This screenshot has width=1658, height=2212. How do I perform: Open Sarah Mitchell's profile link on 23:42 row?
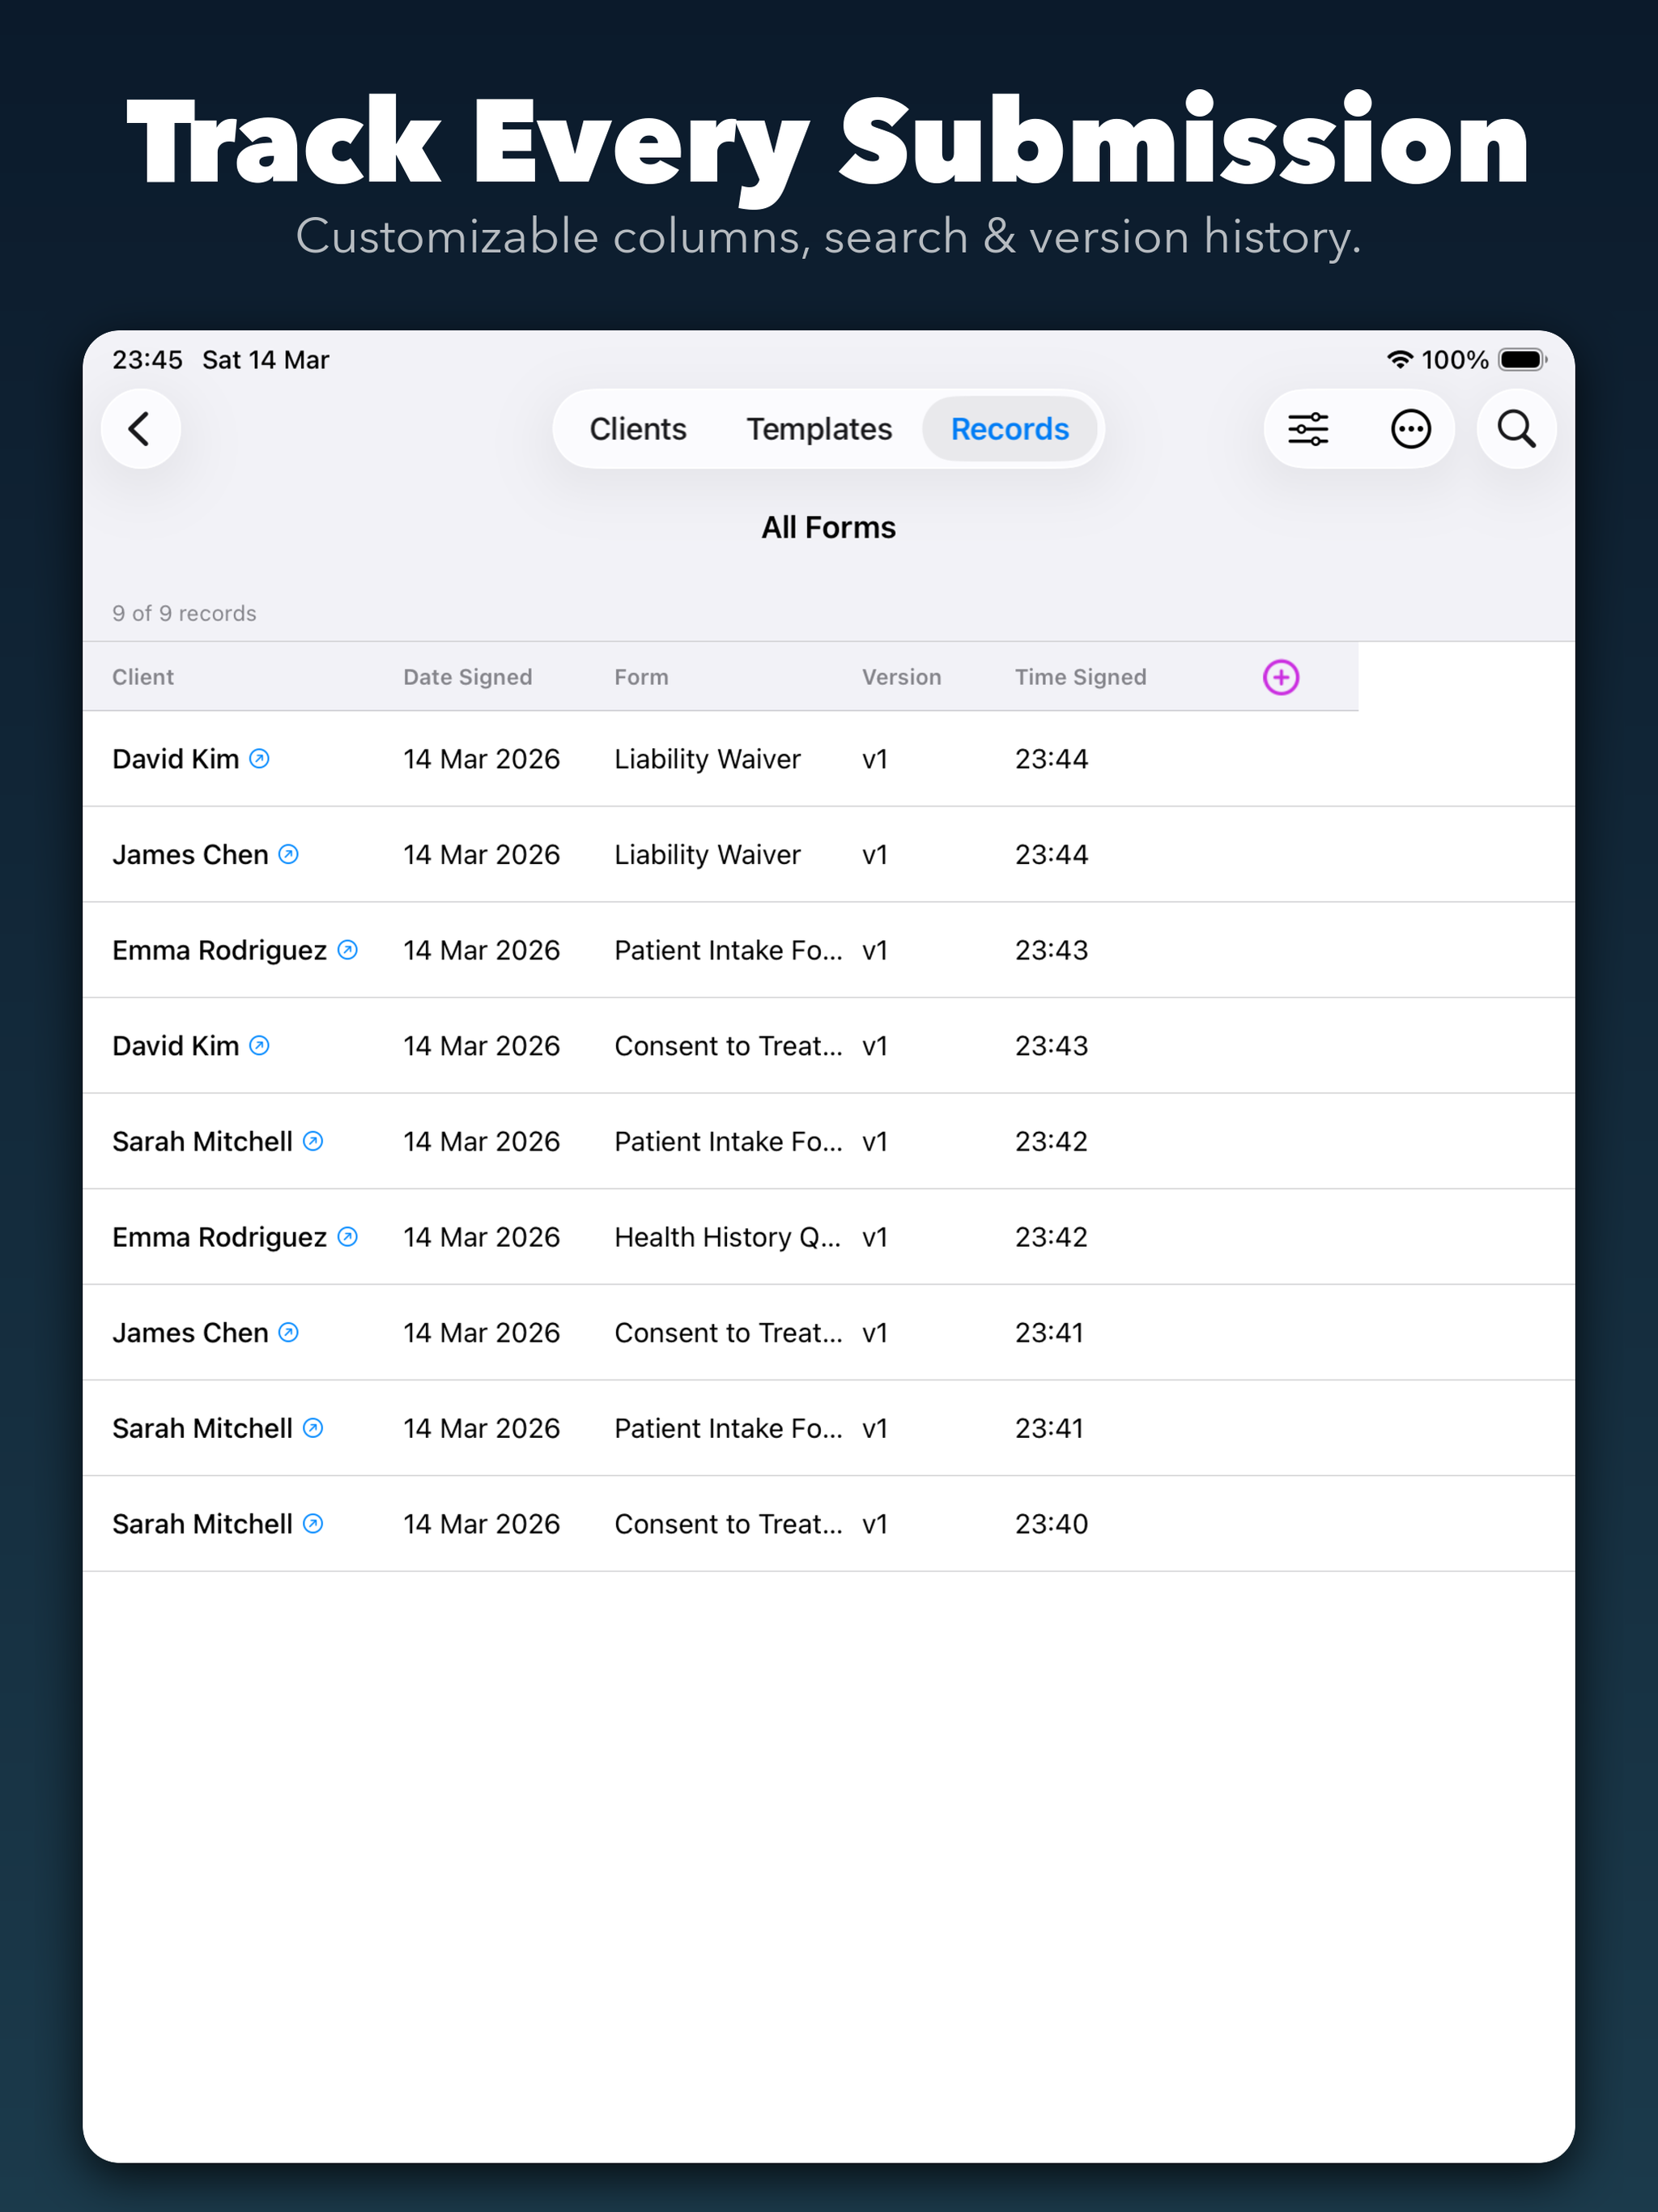tap(313, 1141)
